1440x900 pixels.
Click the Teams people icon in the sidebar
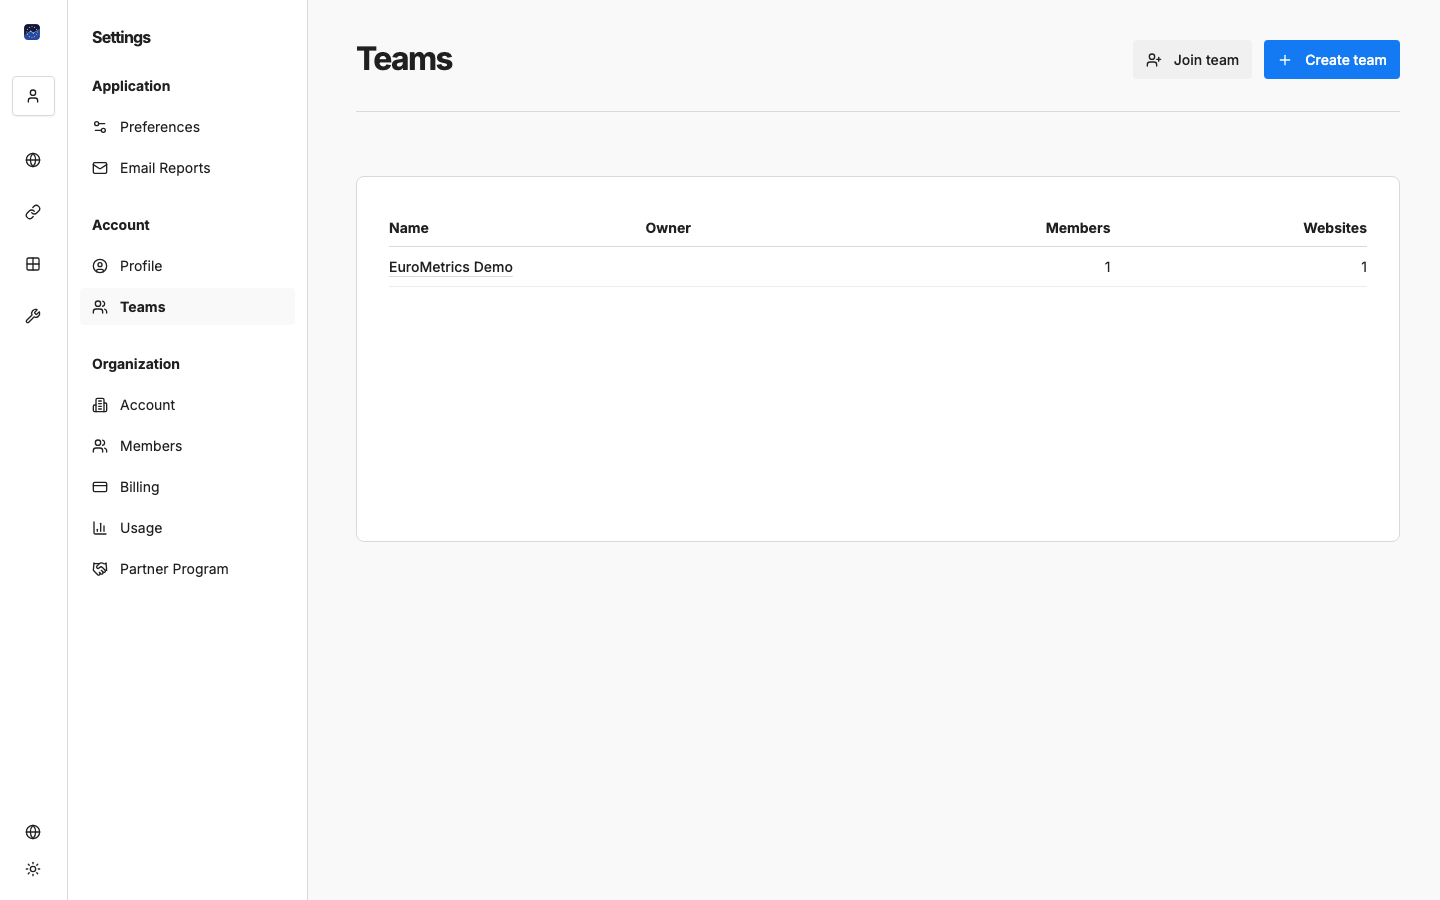click(100, 307)
